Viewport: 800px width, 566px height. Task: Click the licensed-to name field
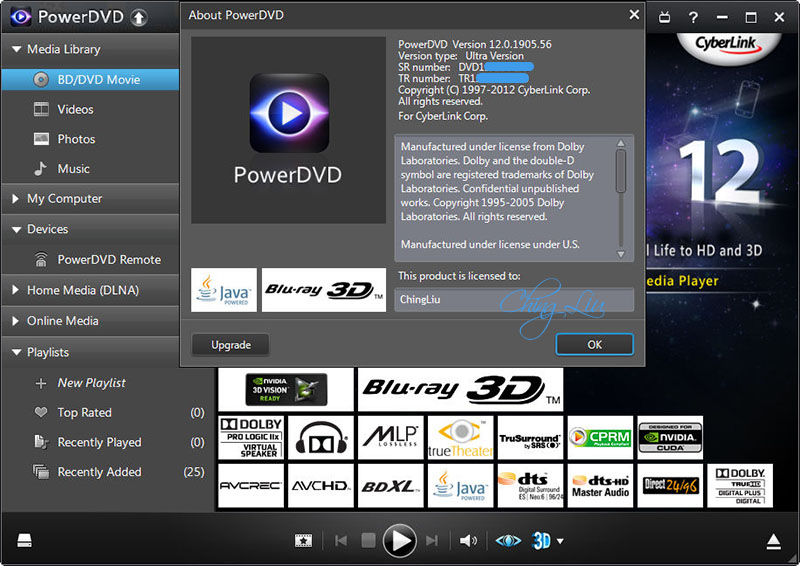click(x=514, y=300)
